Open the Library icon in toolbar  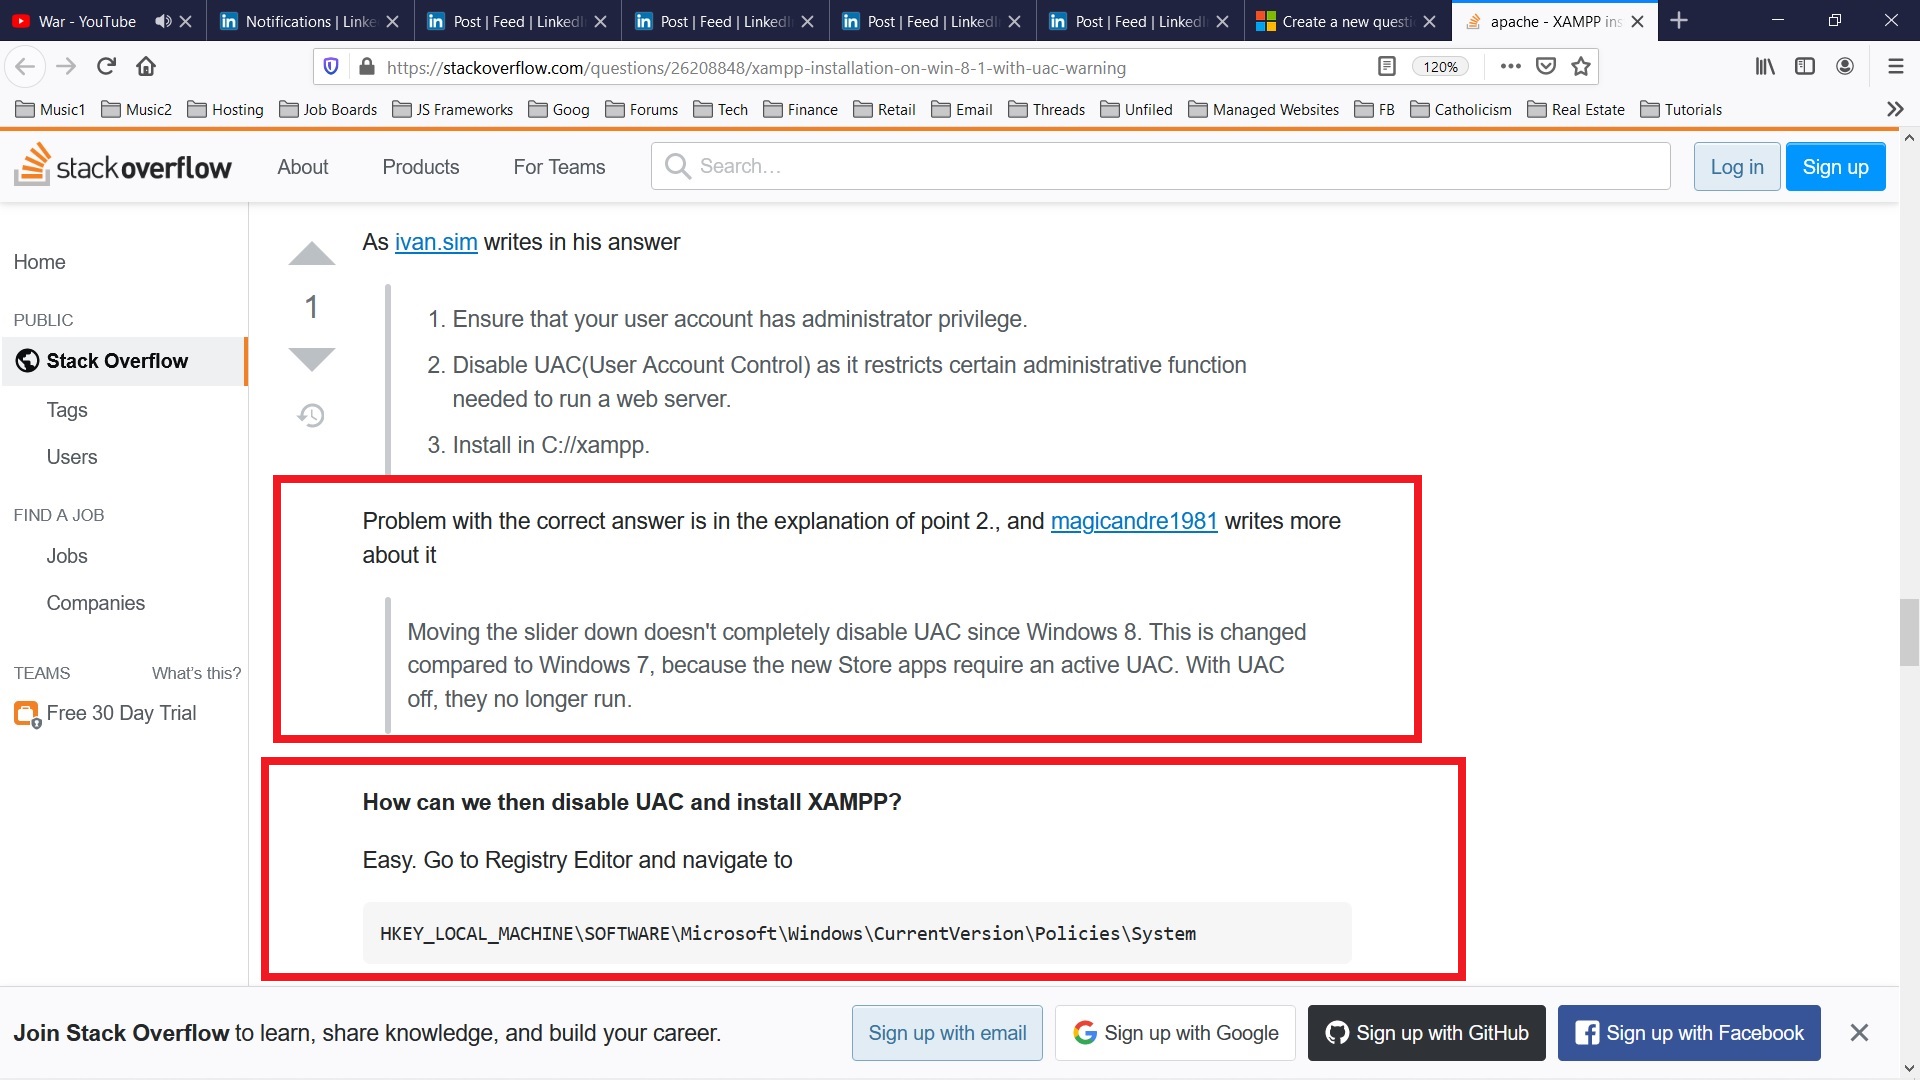tap(1765, 67)
